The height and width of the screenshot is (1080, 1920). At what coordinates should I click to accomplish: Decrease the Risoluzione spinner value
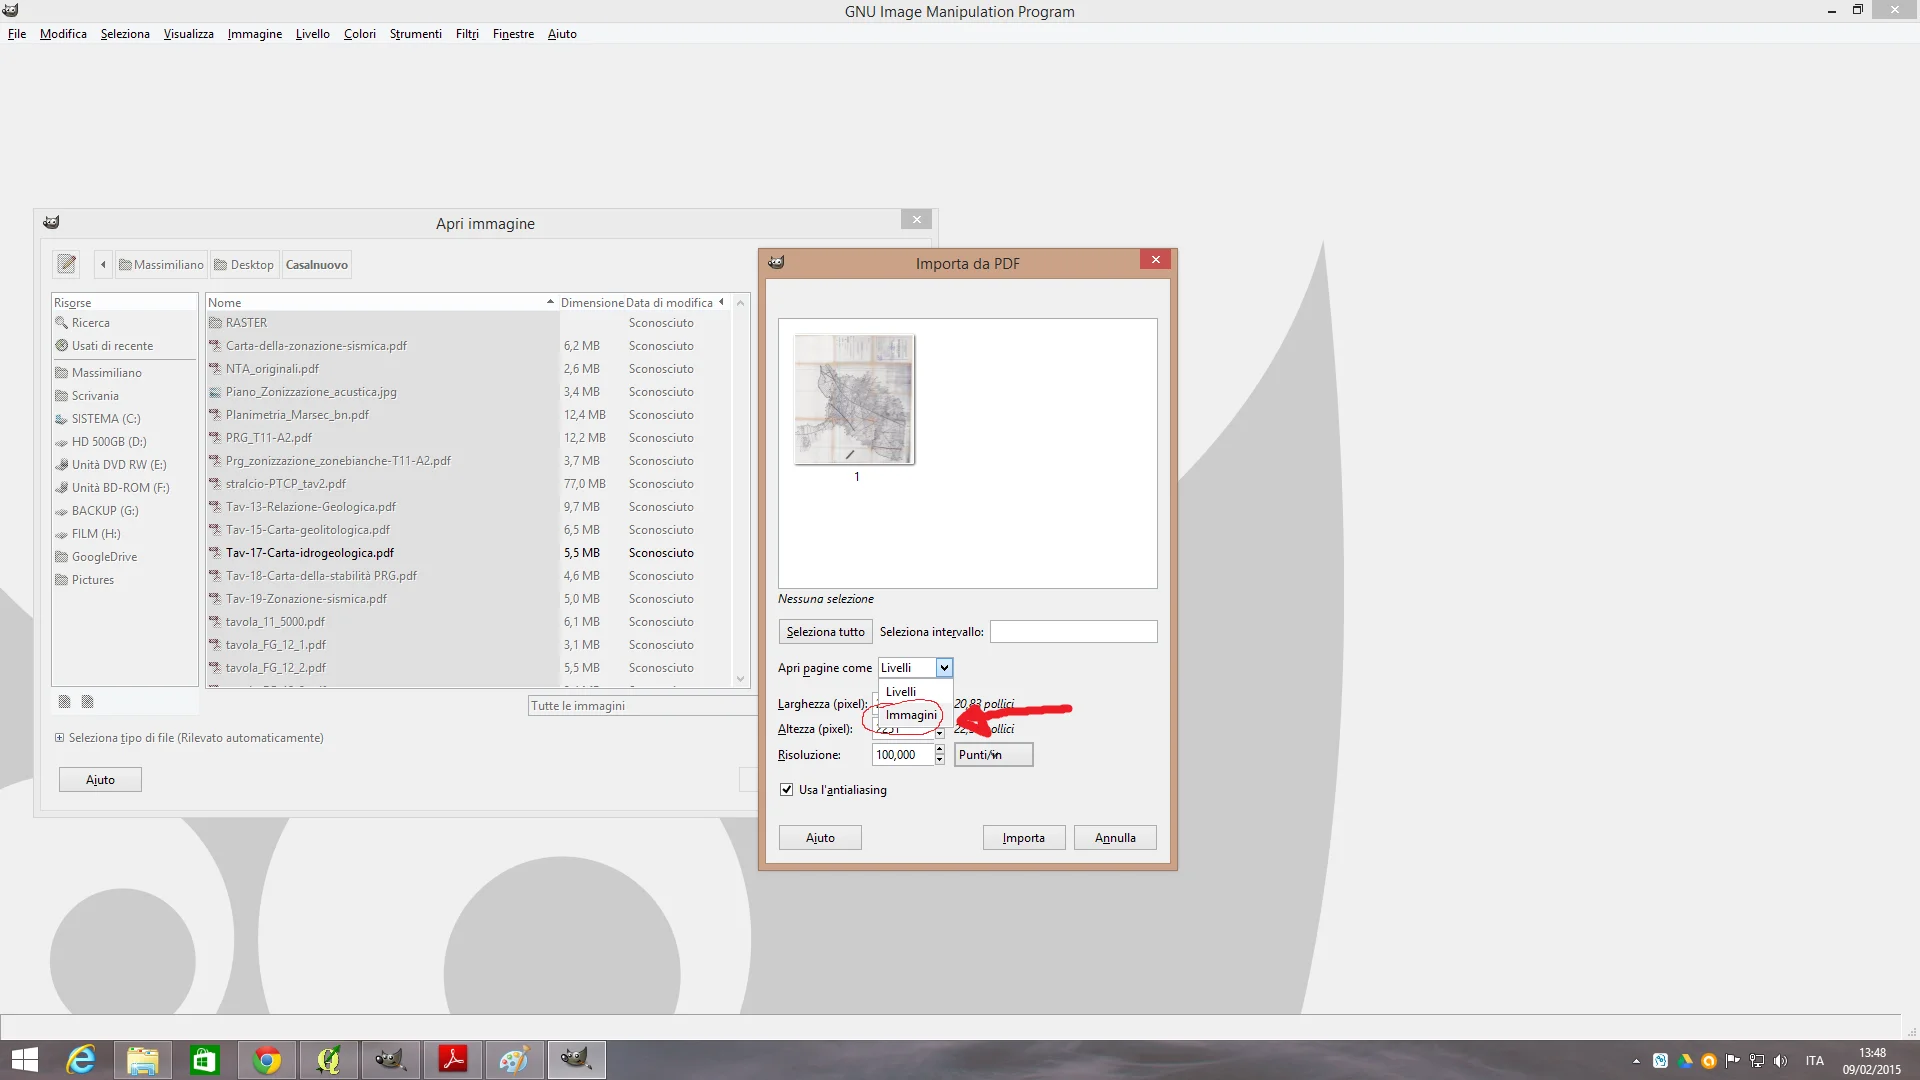point(939,761)
